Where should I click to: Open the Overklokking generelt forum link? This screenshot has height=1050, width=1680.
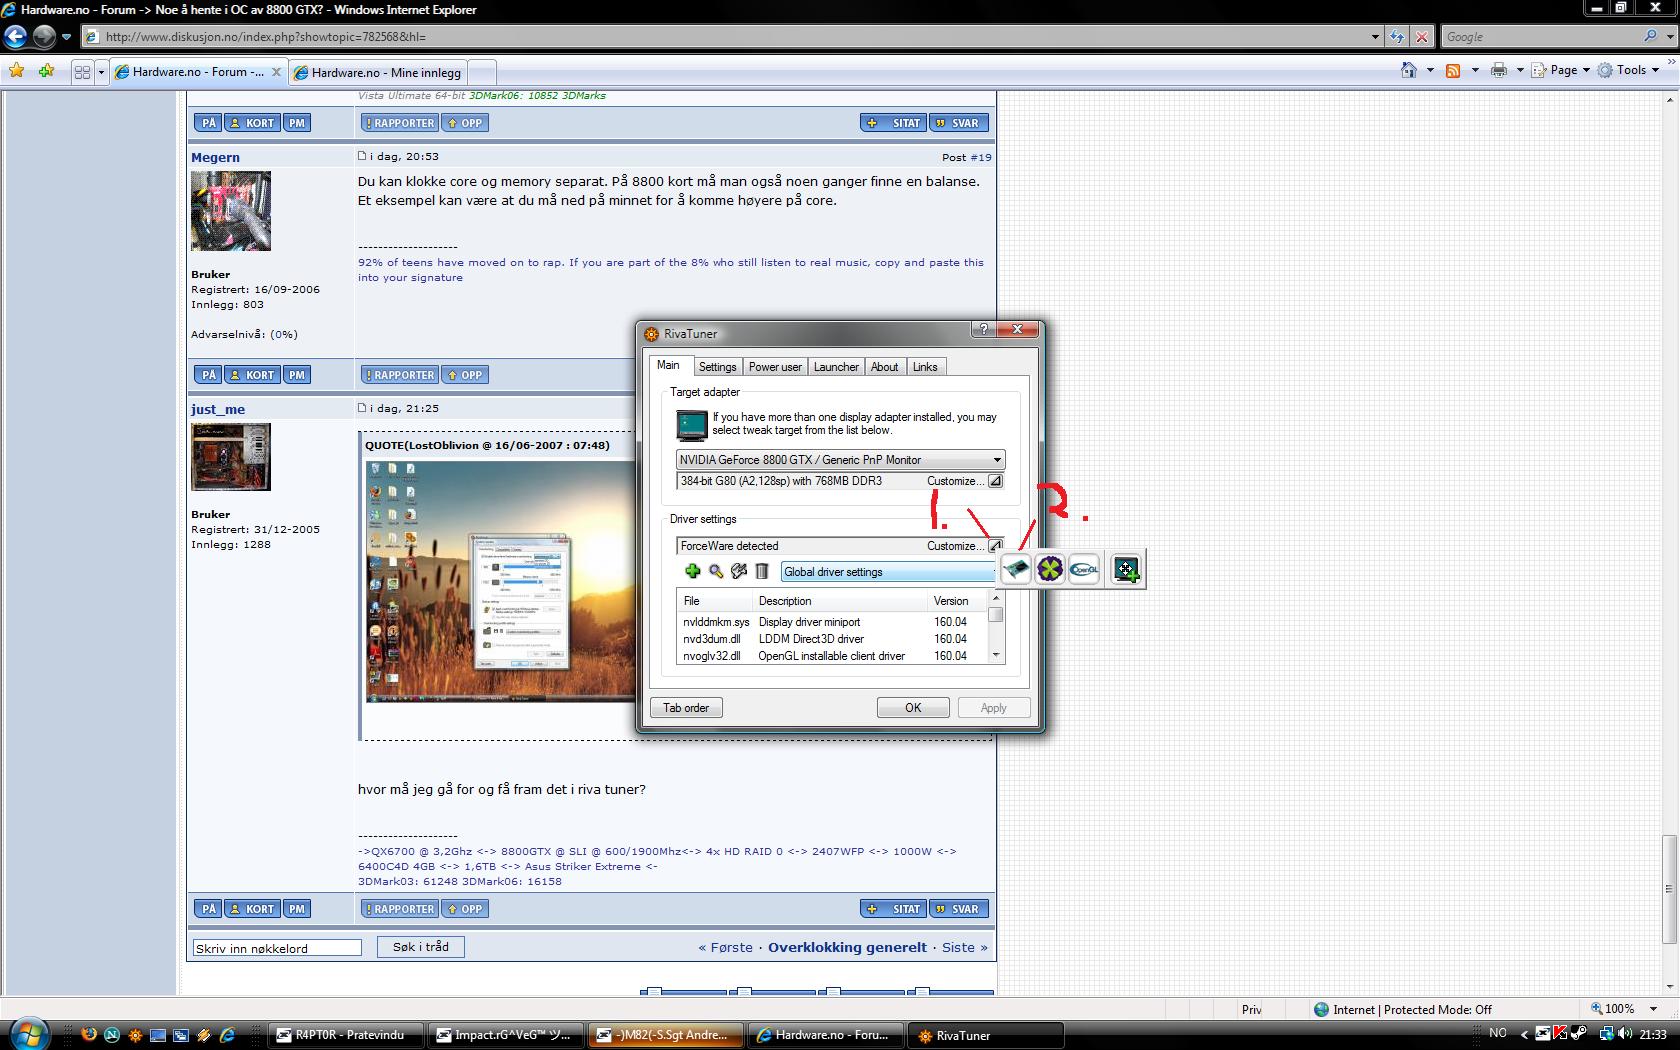[x=847, y=947]
